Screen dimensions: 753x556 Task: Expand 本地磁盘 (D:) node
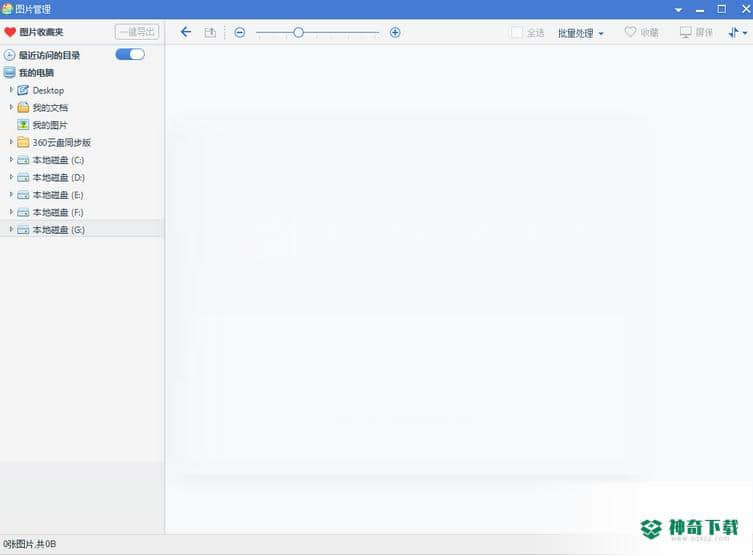11,177
